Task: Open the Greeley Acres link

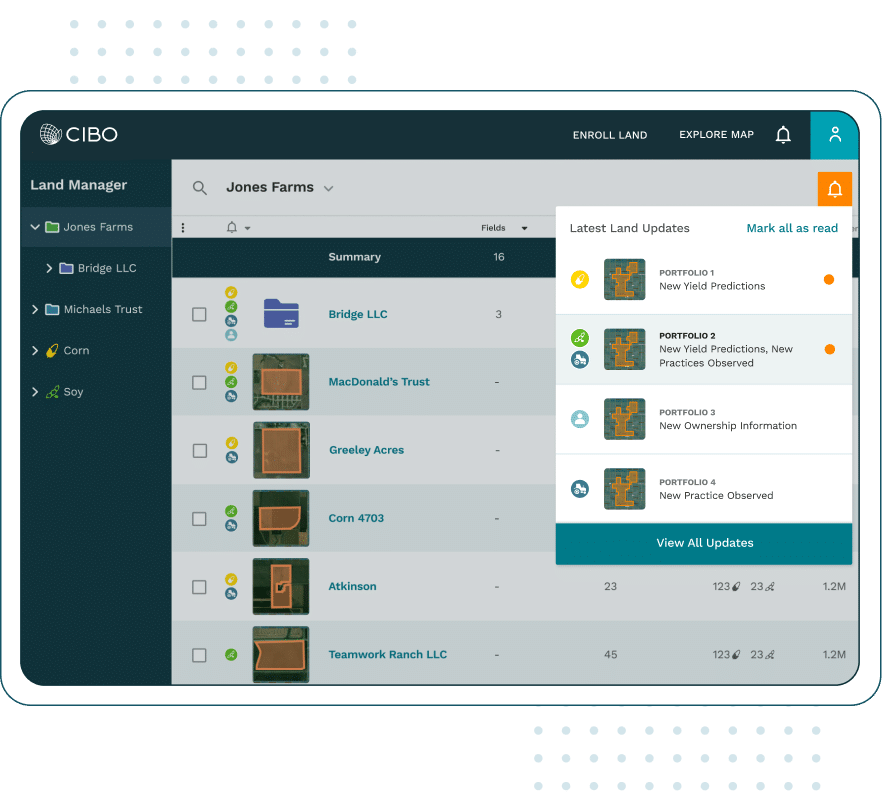Action: click(x=366, y=450)
